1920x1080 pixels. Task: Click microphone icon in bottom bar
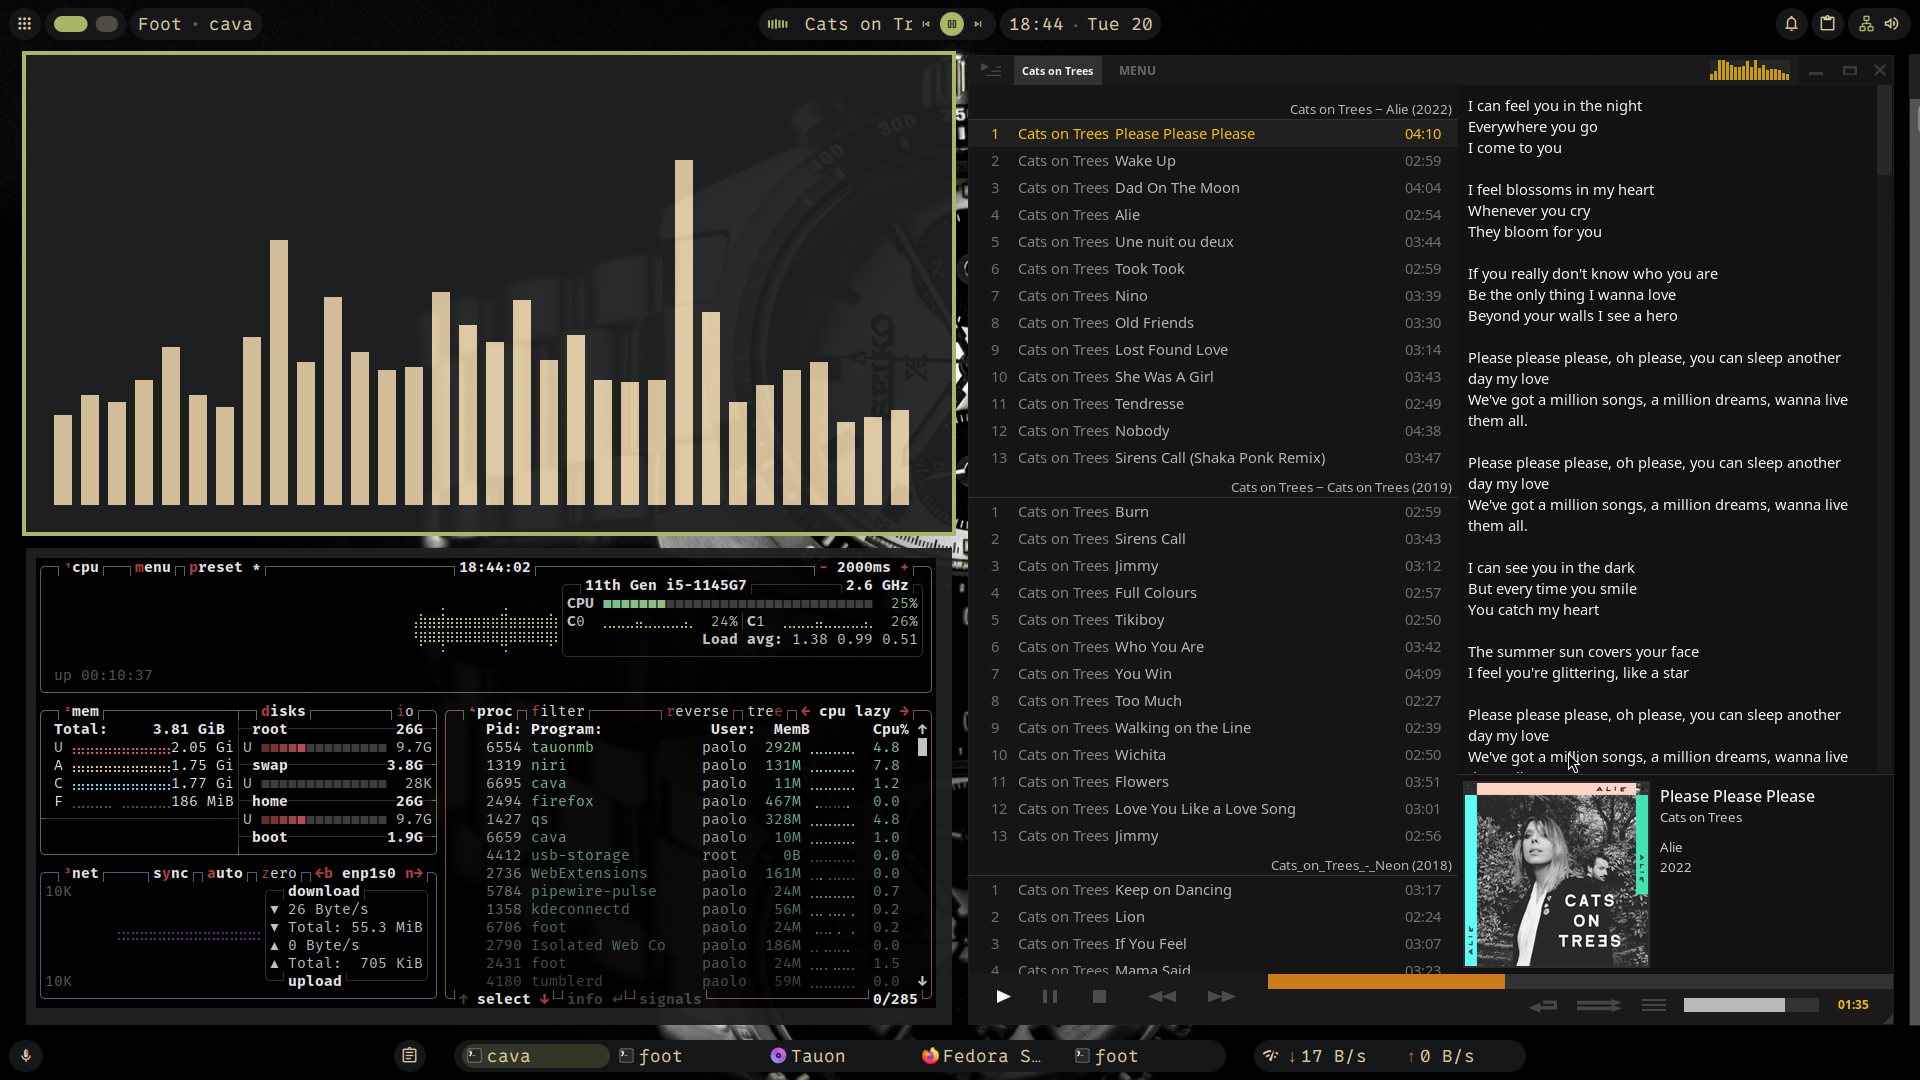point(26,1056)
